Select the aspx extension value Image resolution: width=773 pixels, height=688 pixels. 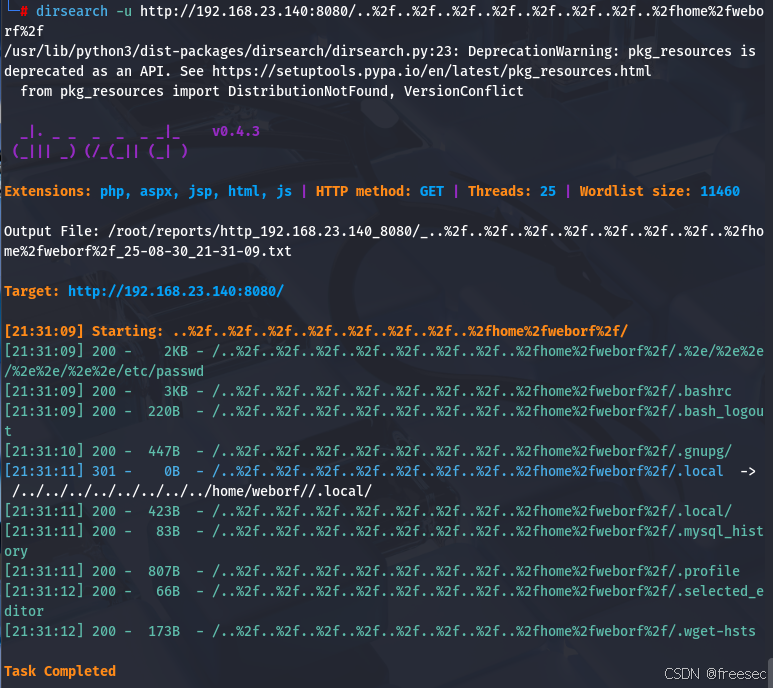coord(159,192)
